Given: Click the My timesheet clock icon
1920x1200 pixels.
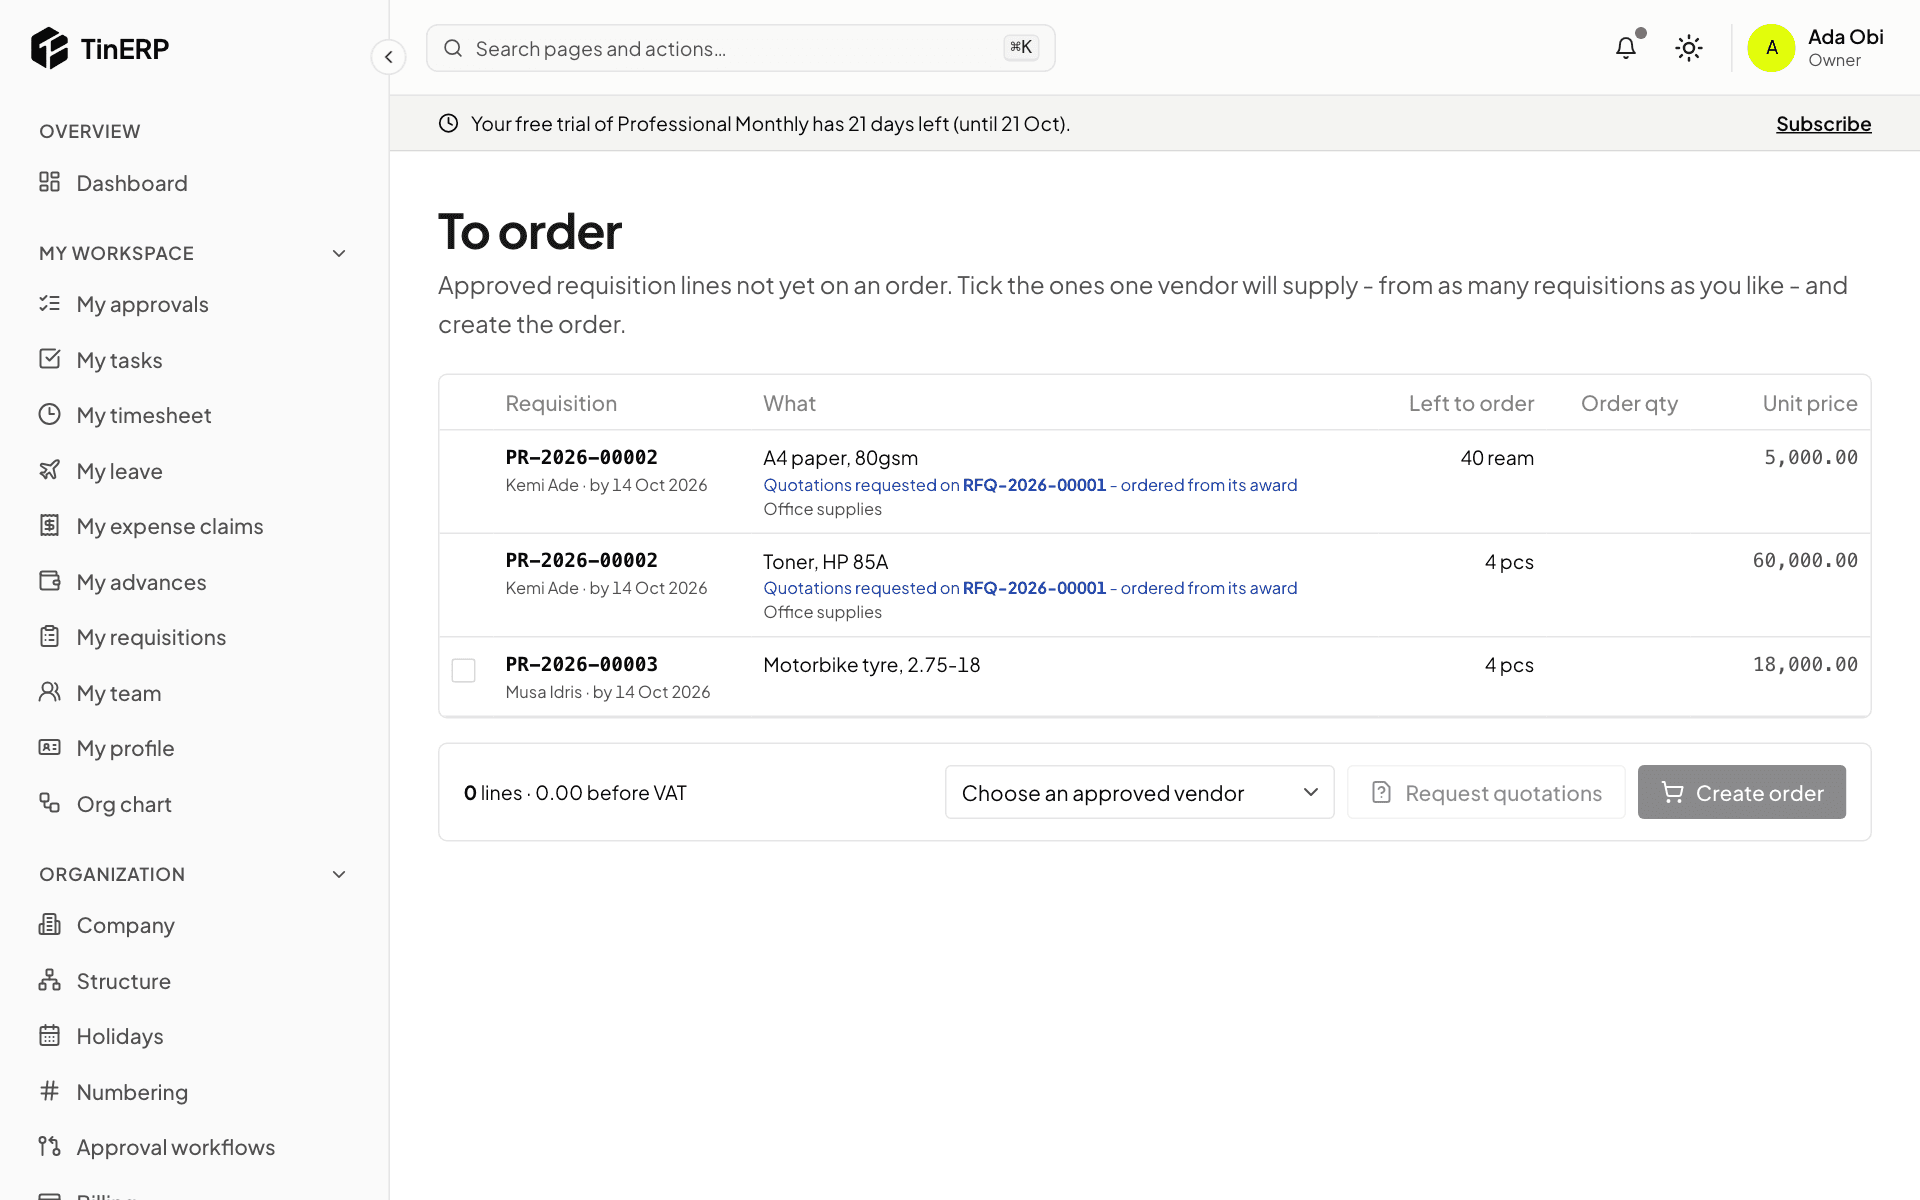Looking at the screenshot, I should pos(49,414).
